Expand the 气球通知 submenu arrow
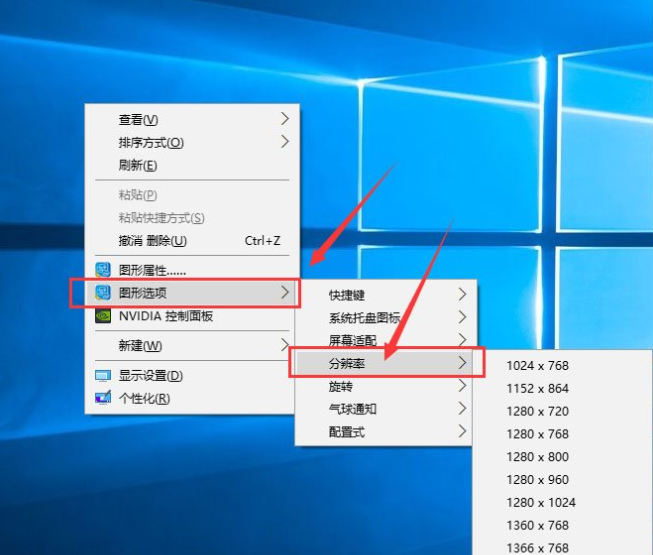The width and height of the screenshot is (653, 555). pos(462,408)
